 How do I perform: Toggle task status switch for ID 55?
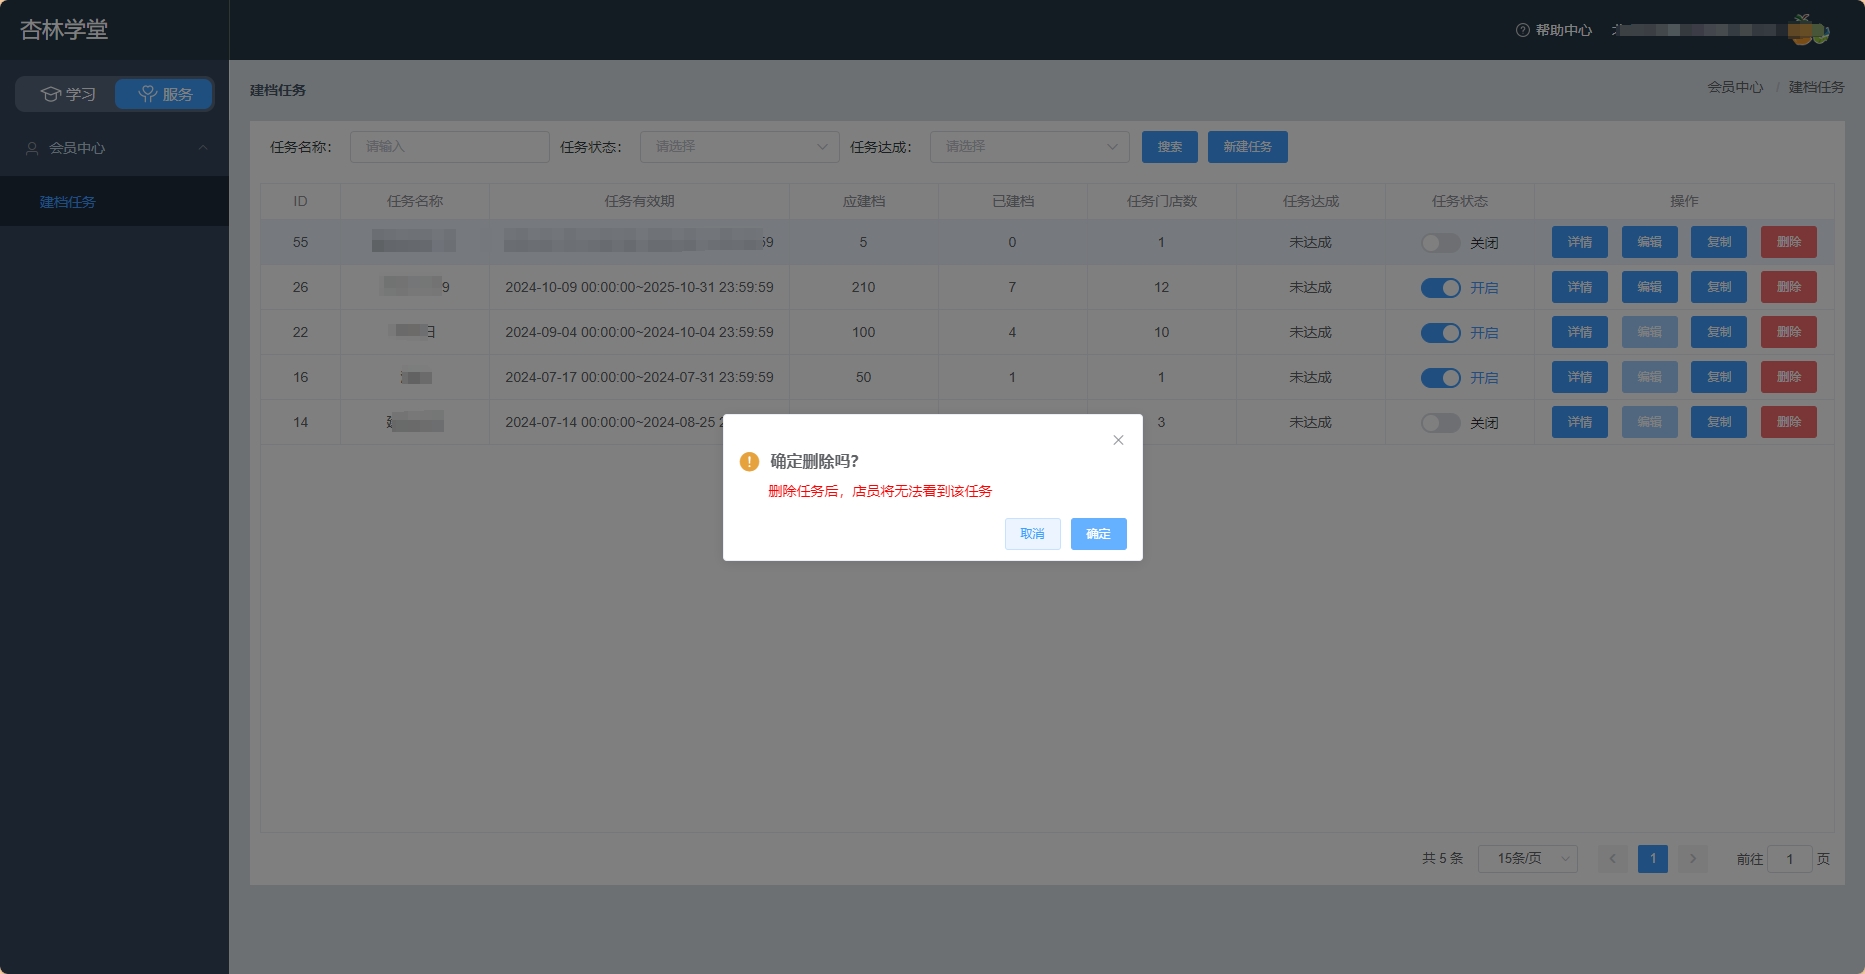pos(1440,243)
